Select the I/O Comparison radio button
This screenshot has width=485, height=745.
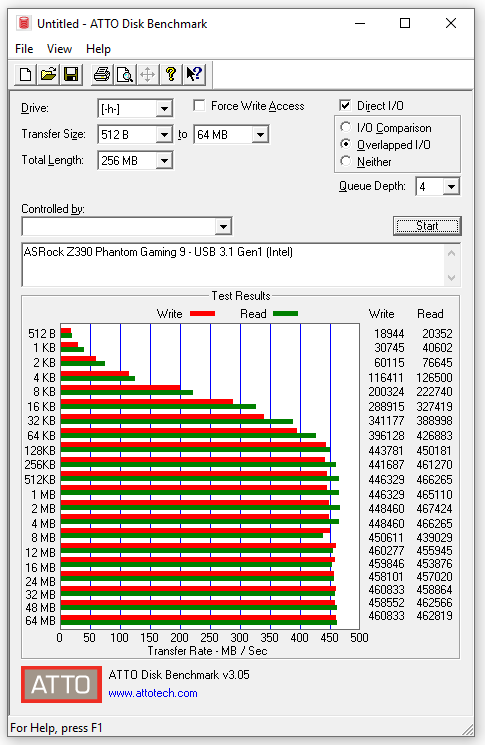346,127
